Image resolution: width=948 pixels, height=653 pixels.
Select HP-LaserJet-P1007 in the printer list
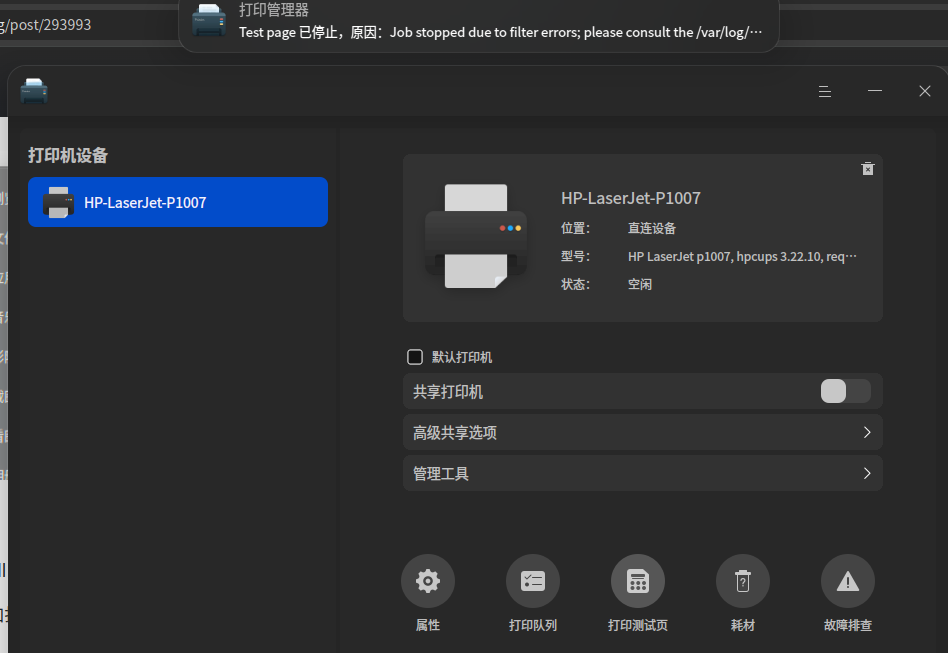pos(178,202)
